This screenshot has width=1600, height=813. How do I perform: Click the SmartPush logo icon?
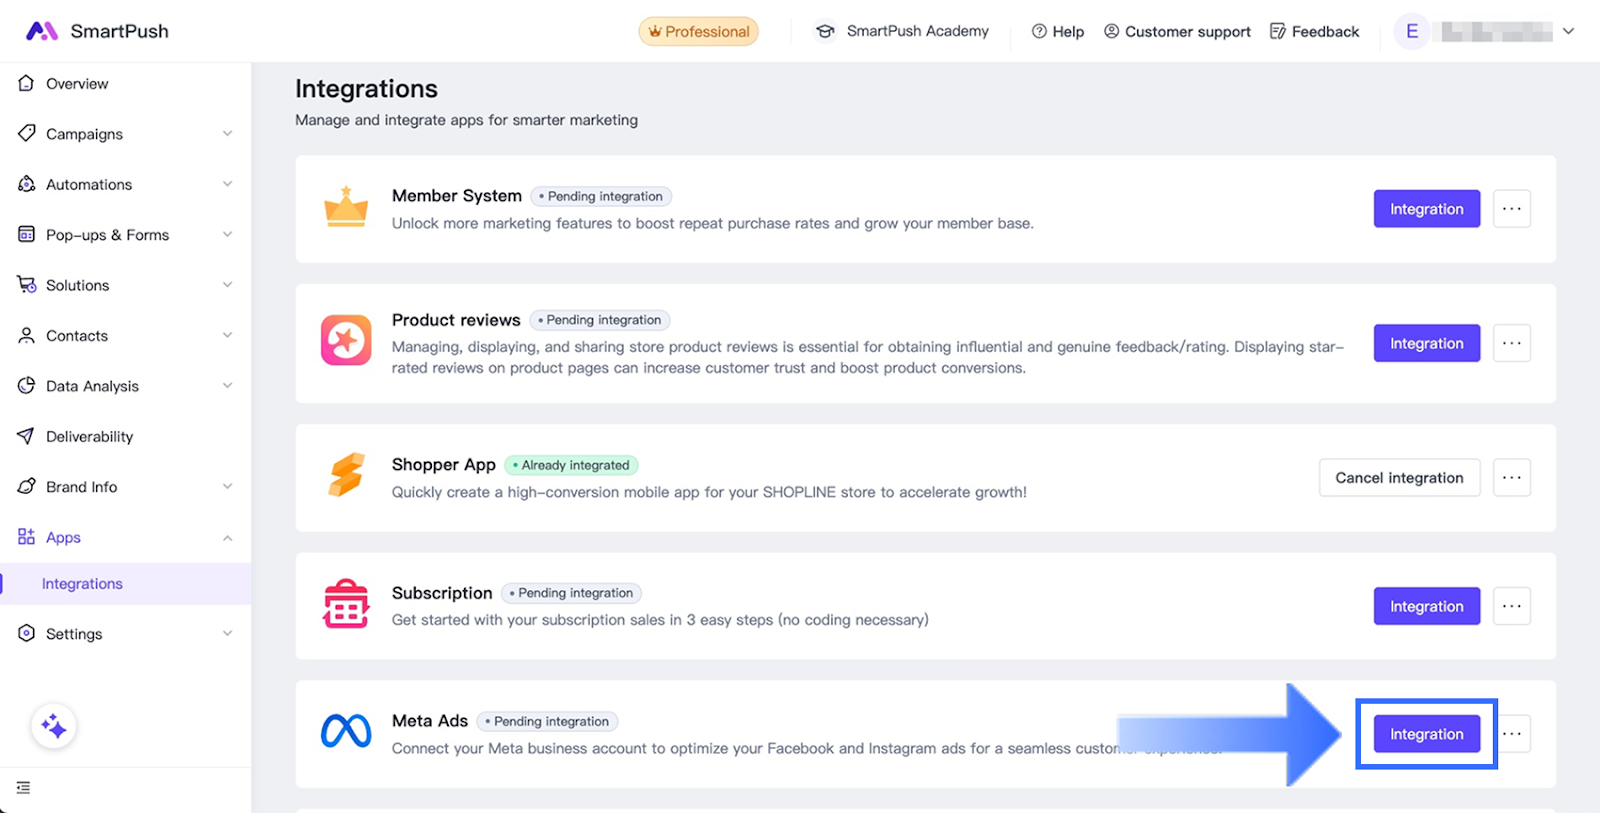(41, 31)
